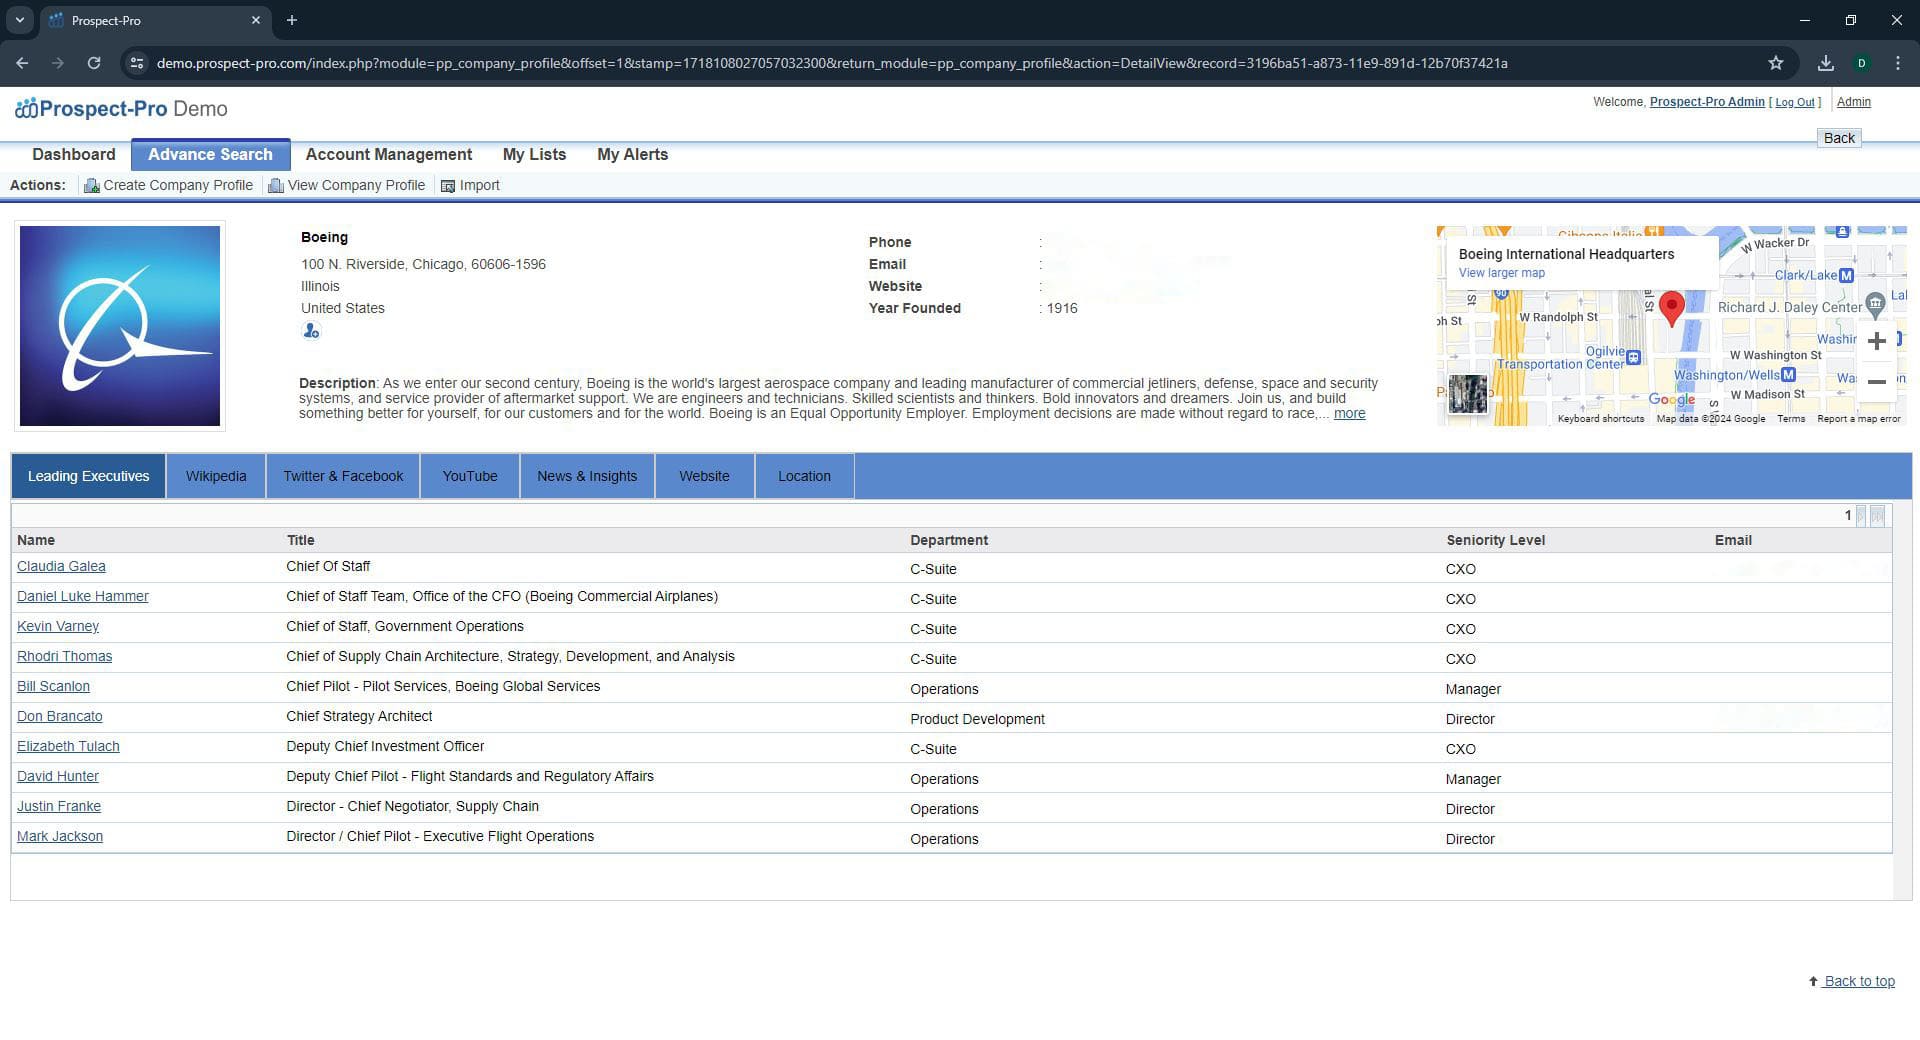Open a new browser tab

pyautogui.click(x=292, y=20)
